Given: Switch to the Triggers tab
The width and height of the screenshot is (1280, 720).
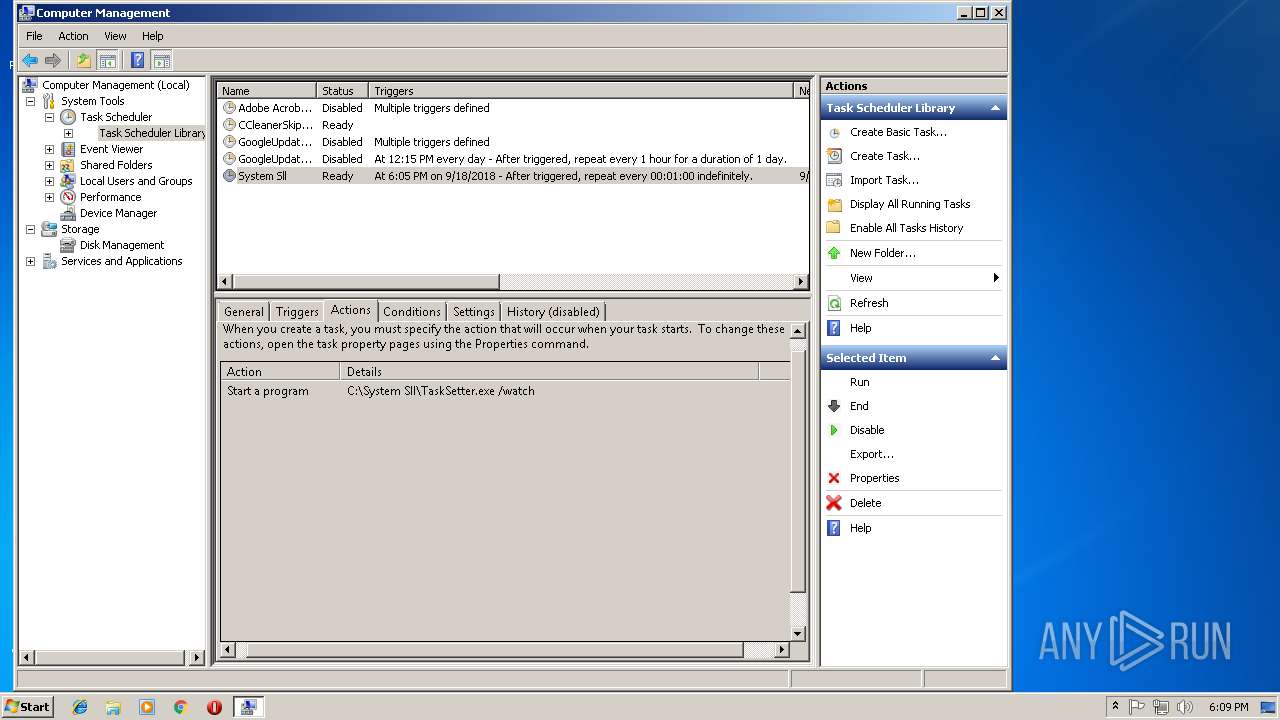Looking at the screenshot, I should [x=297, y=312].
